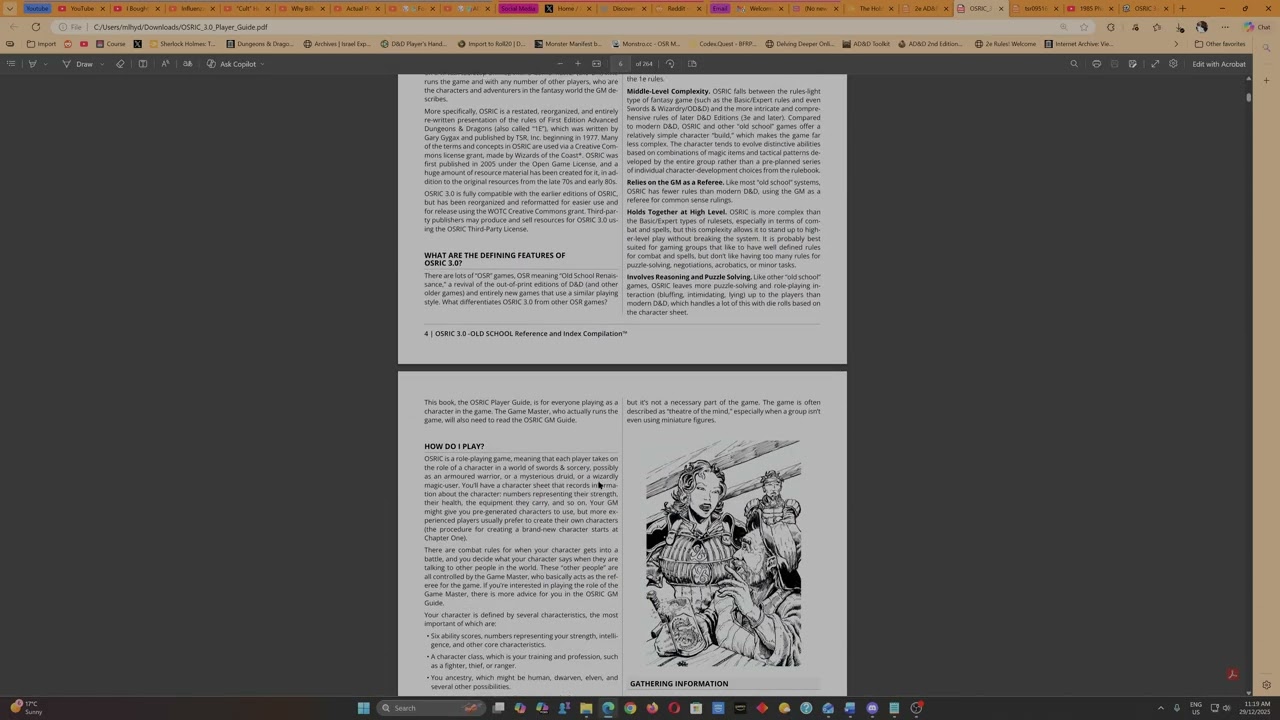The image size is (1280, 720).
Task: Go back with the browser back arrow
Action: pyautogui.click(x=13, y=27)
